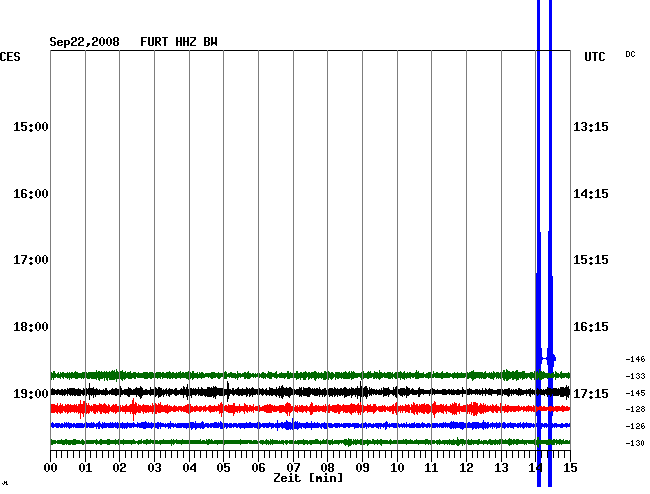Click the 14:15 UTC time label

[591, 194]
